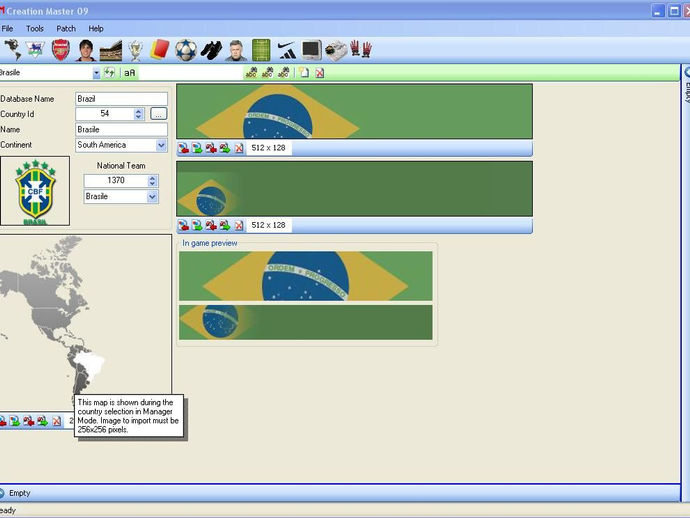Click the Name field containing Brasile

click(x=121, y=129)
